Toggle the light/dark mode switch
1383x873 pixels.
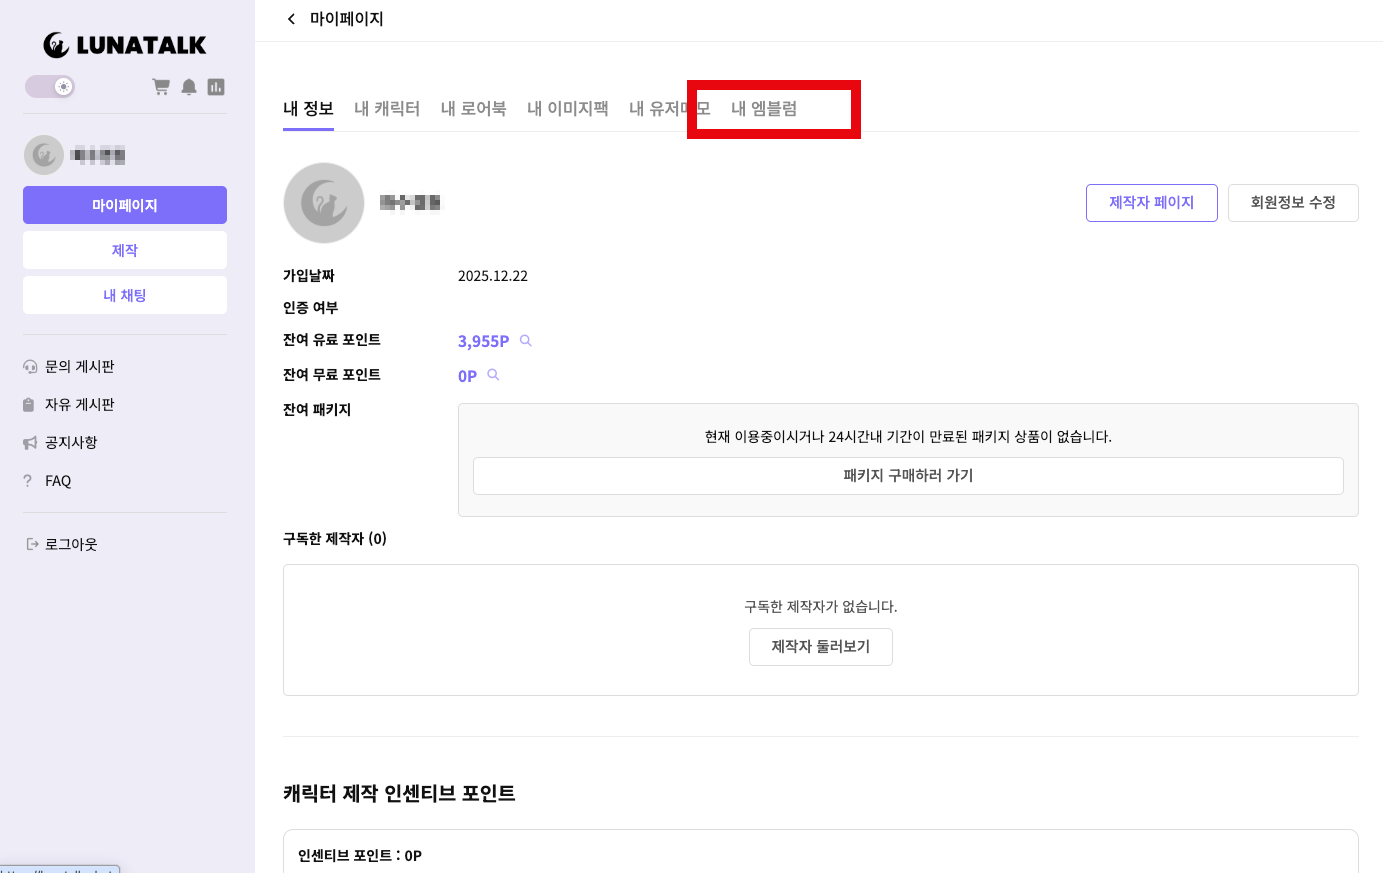tap(51, 87)
